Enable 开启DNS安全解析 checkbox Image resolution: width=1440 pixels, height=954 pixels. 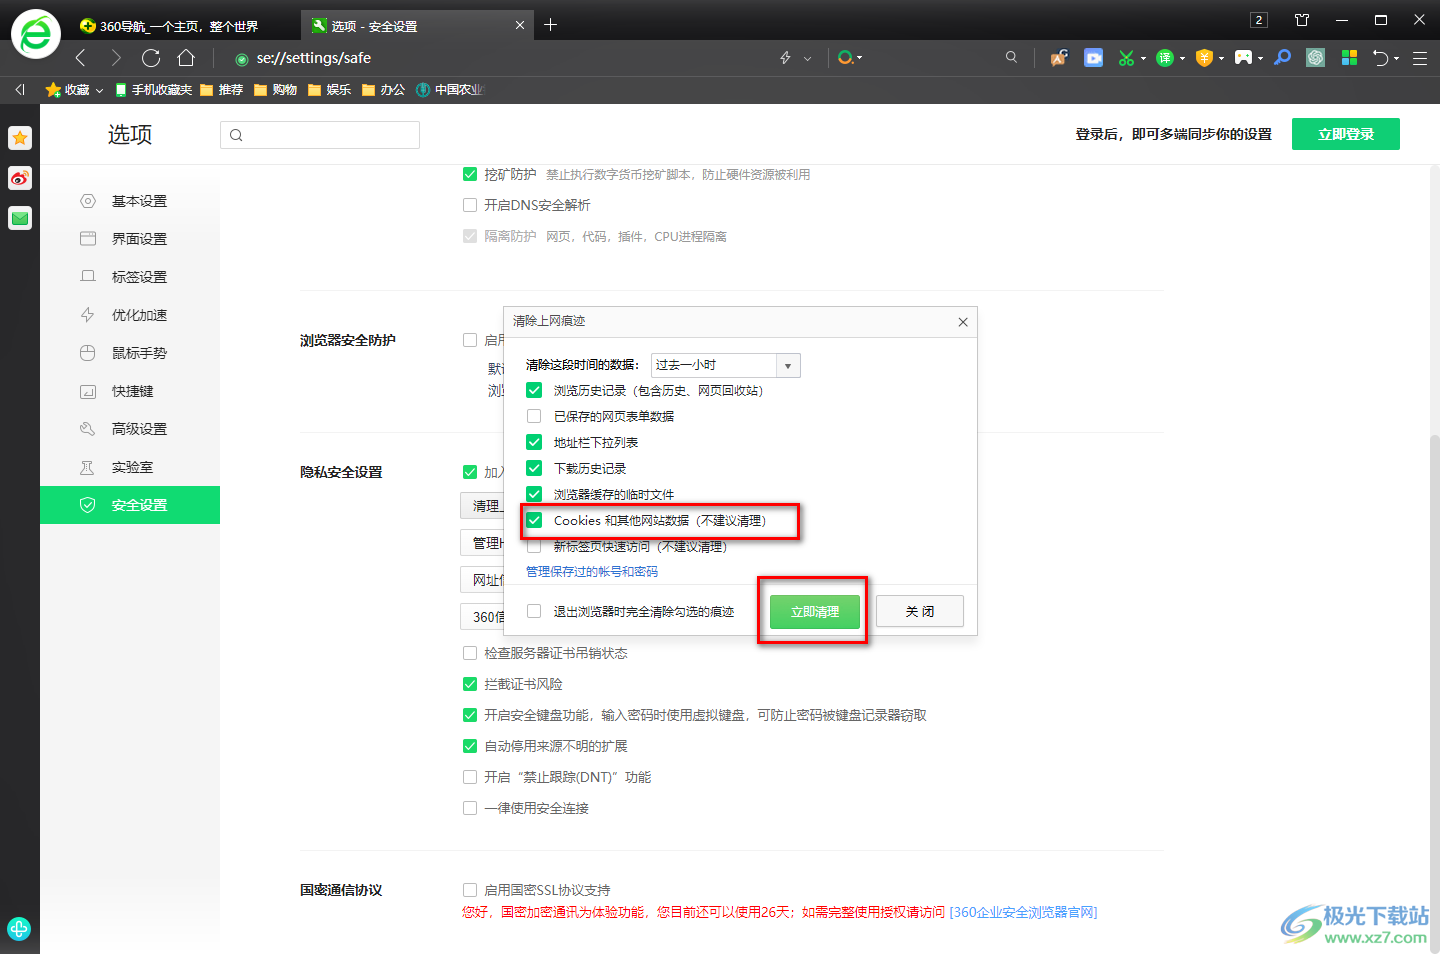[470, 205]
